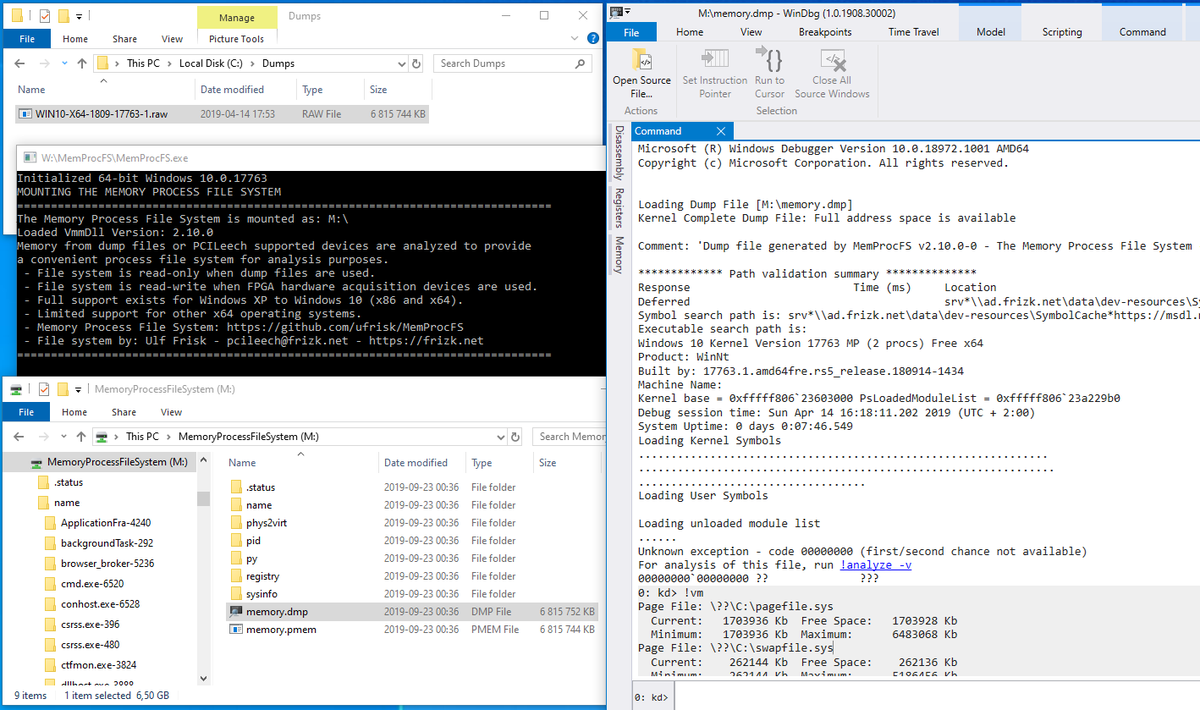Go up one level in M: window
The image size is (1200, 710).
point(81,436)
